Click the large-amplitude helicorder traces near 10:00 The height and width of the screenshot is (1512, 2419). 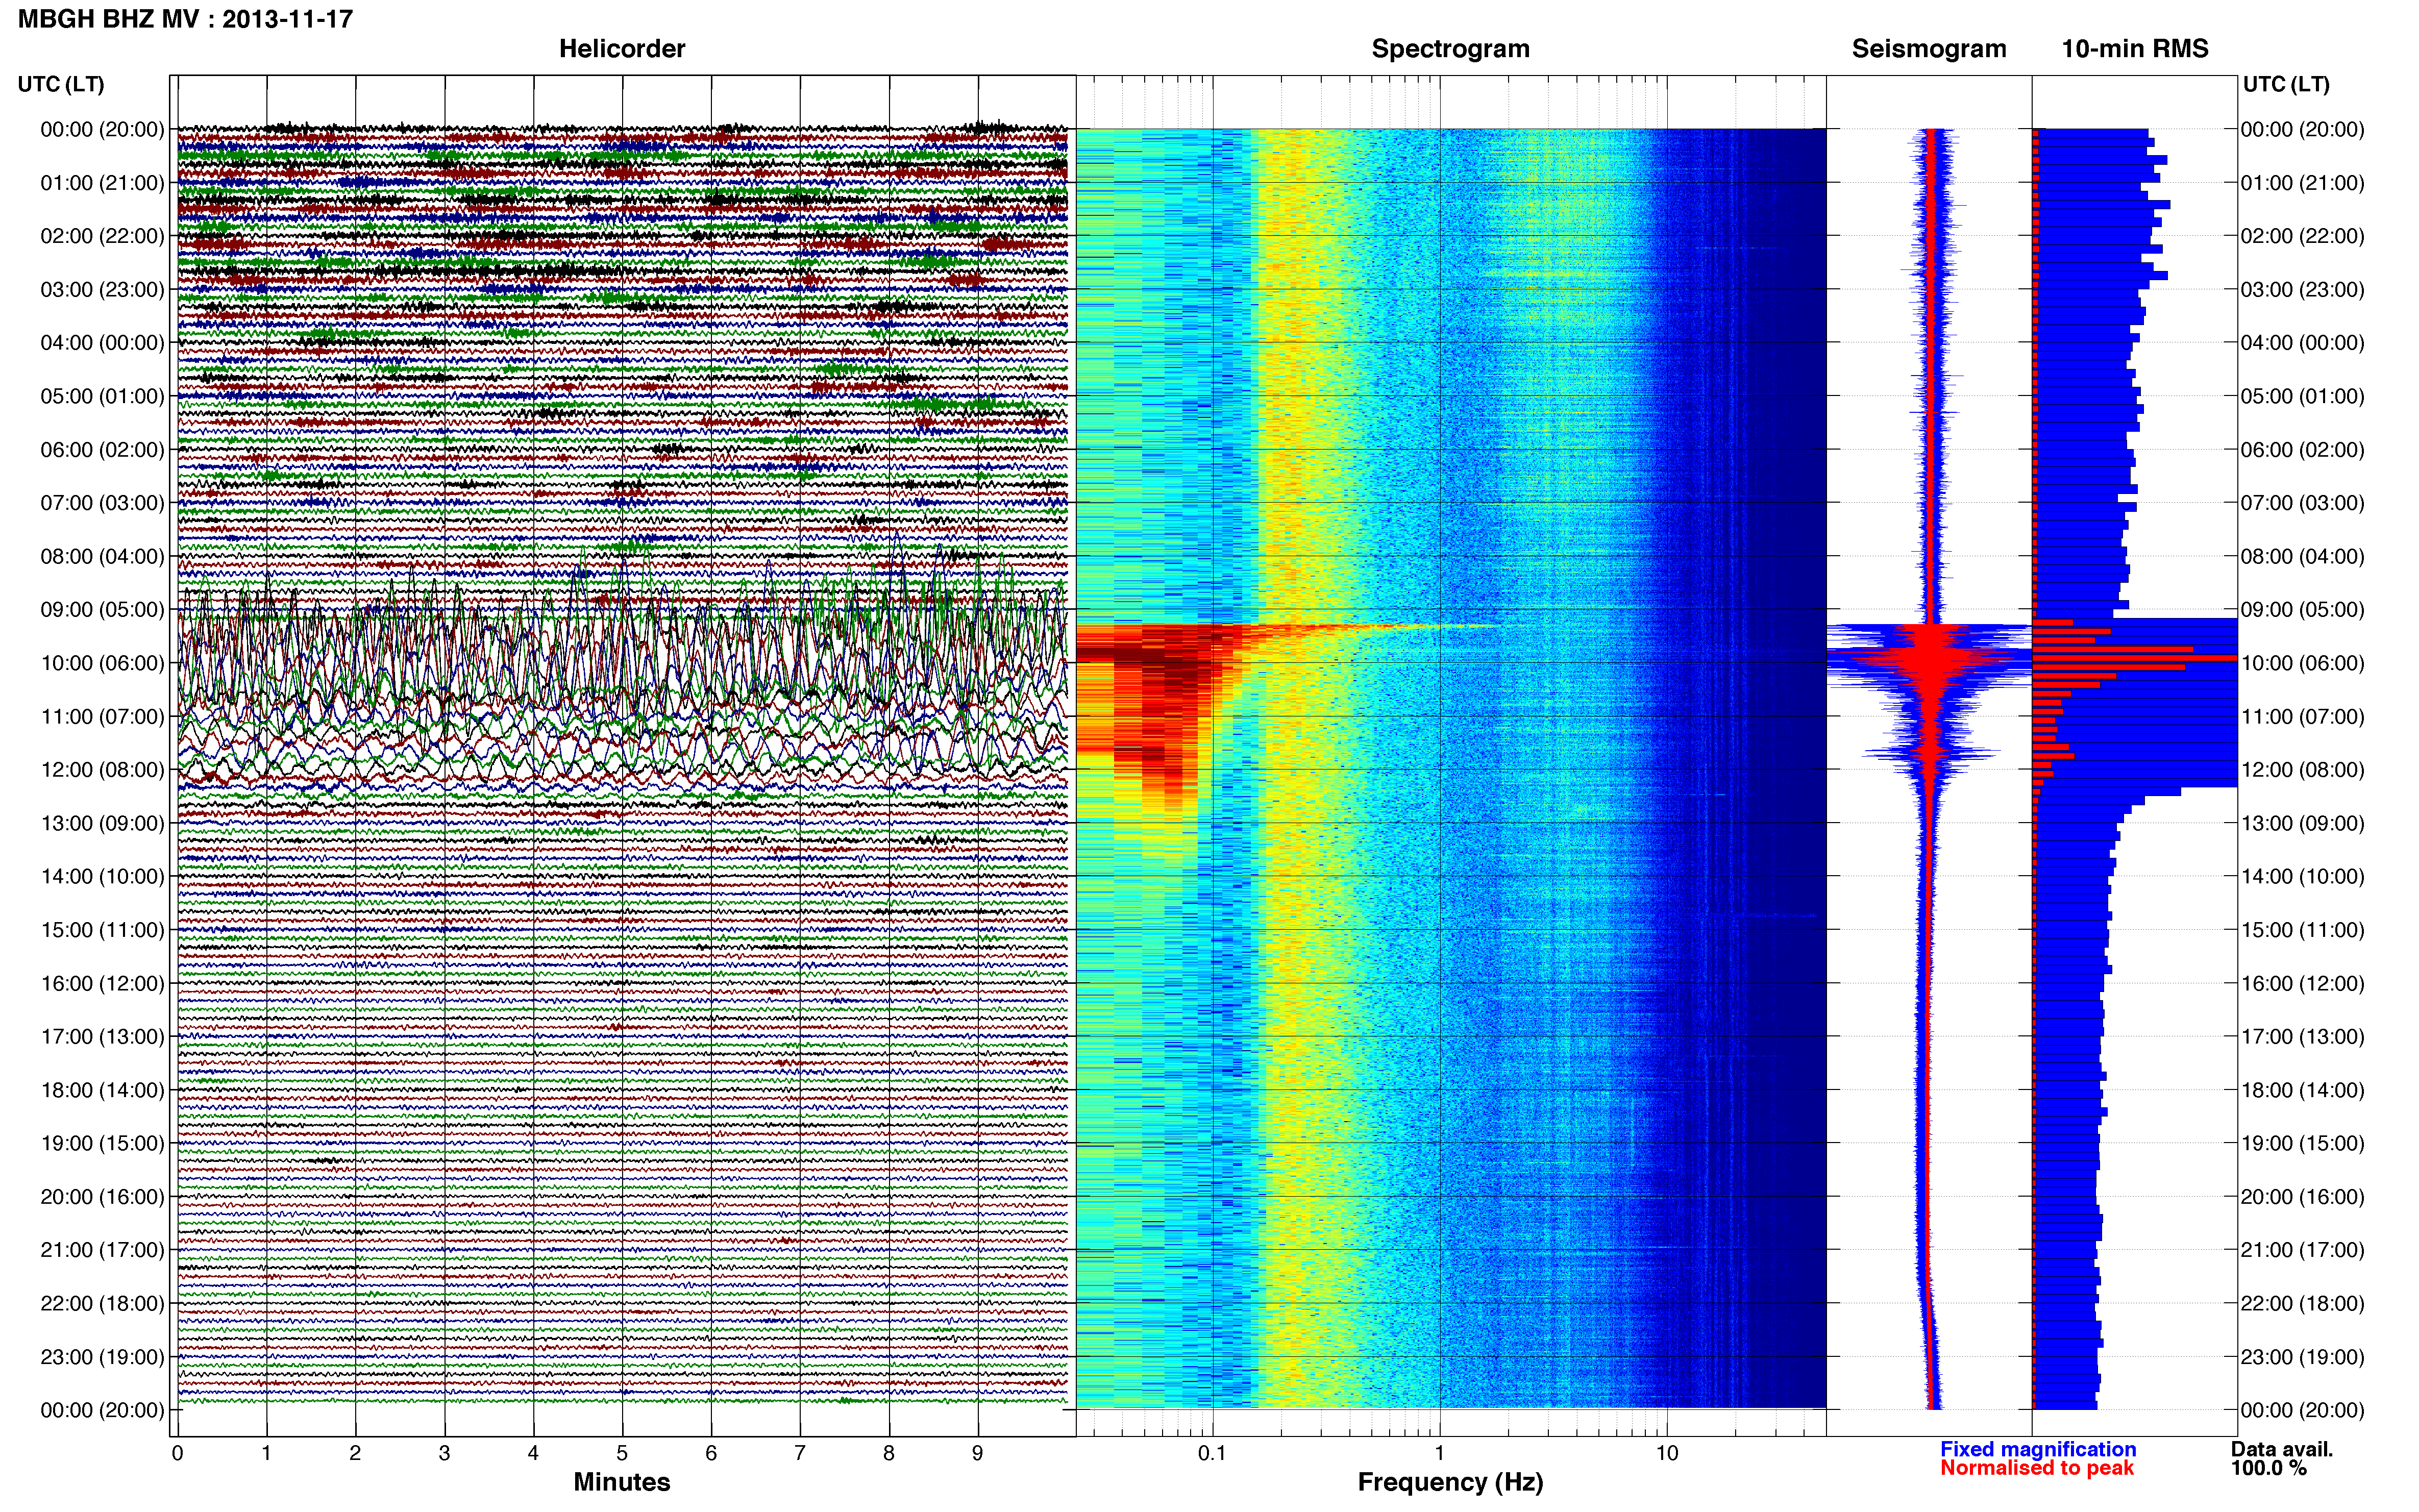tap(622, 660)
